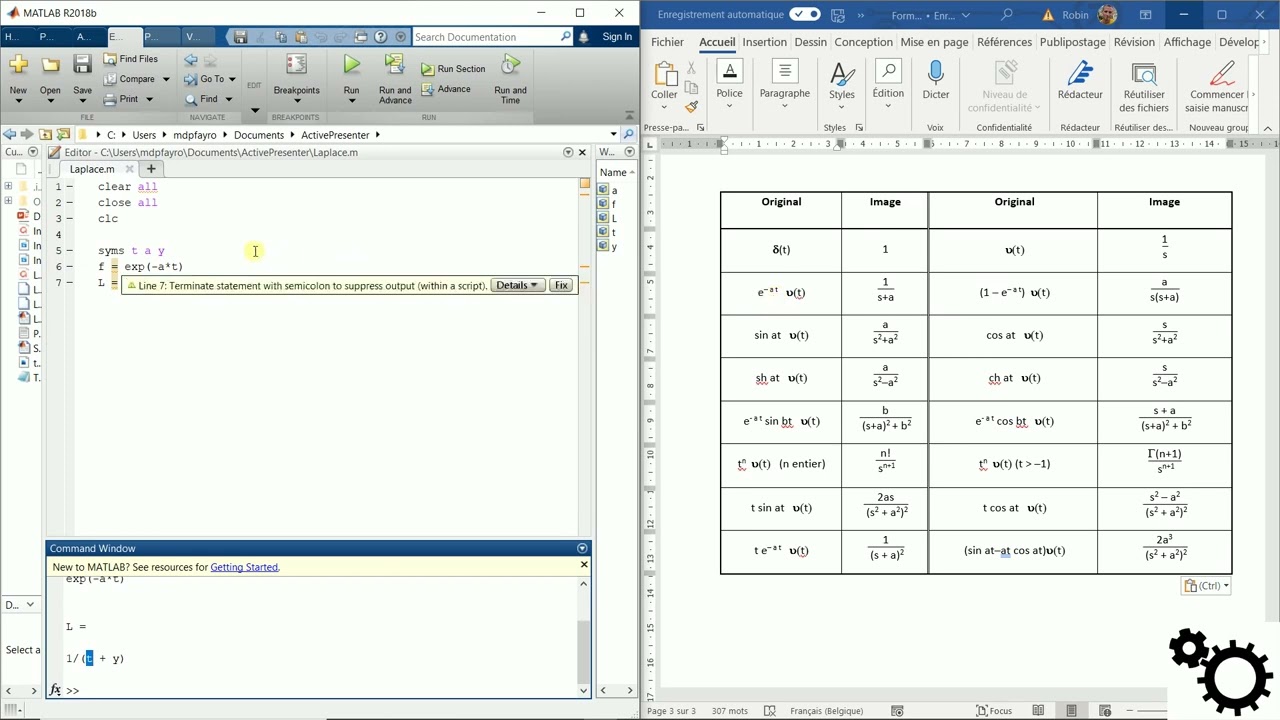Click the navigate back arrow in MATLAB toolstrip
The height and width of the screenshot is (720, 1280).
(191, 60)
